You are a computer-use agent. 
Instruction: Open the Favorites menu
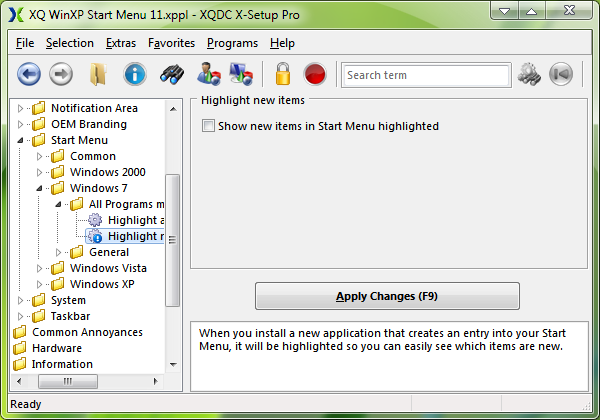171,43
